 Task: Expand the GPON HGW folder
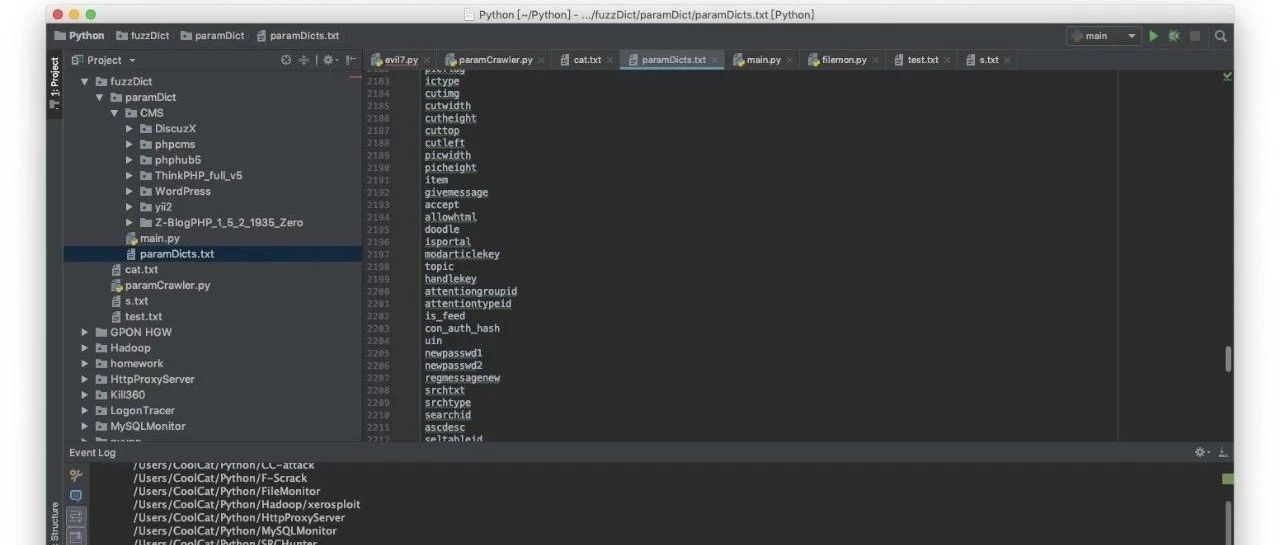pyautogui.click(x=86, y=332)
